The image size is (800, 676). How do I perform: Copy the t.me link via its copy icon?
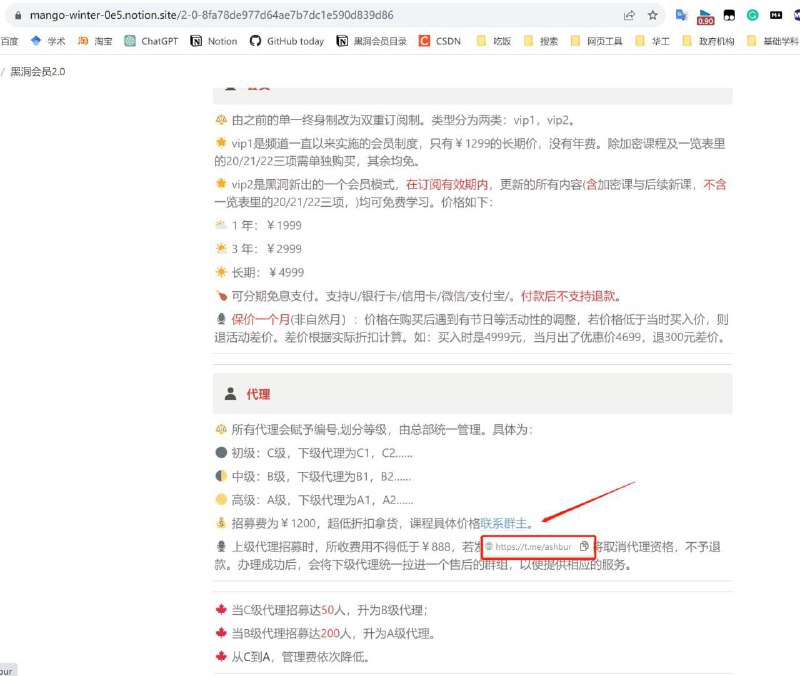click(x=583, y=547)
